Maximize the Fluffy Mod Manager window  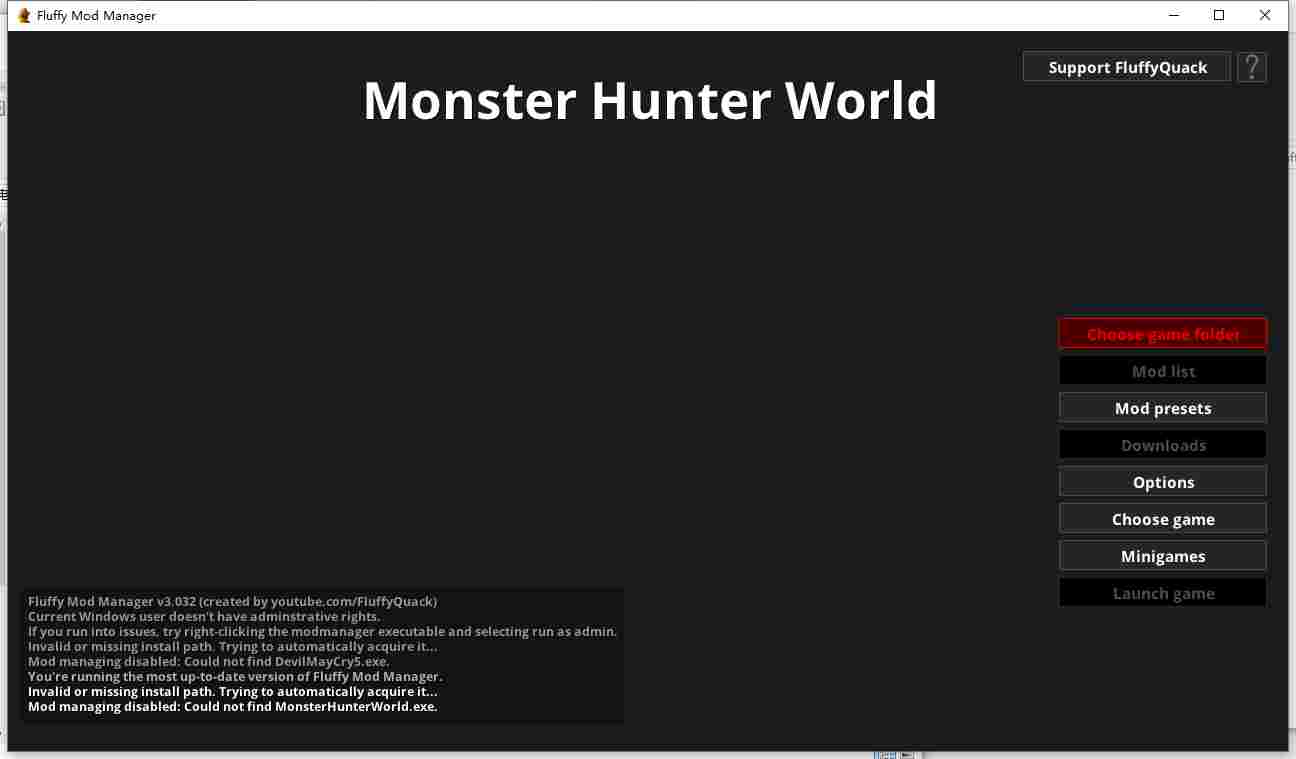[1219, 15]
